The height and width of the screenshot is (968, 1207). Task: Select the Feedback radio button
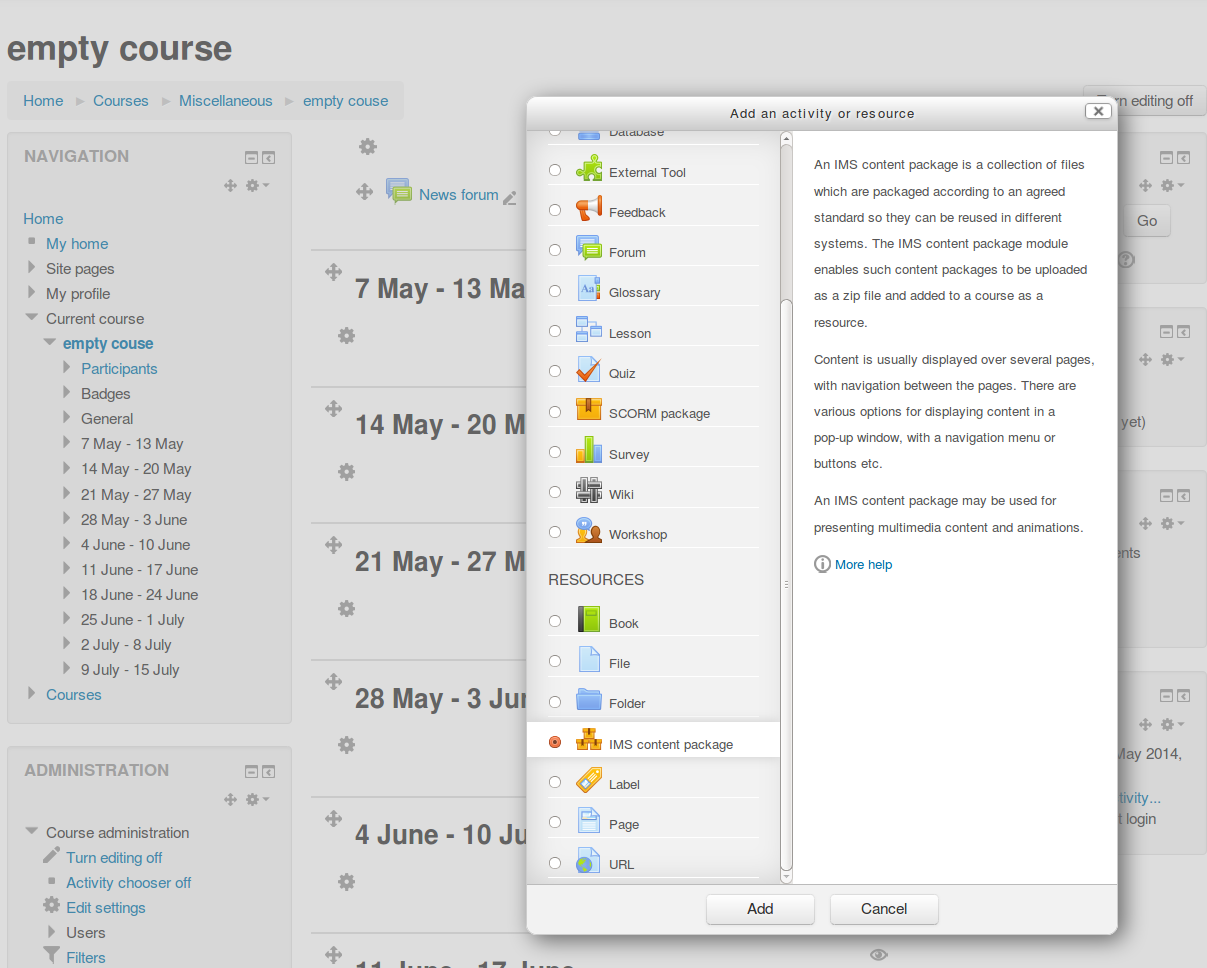click(555, 210)
